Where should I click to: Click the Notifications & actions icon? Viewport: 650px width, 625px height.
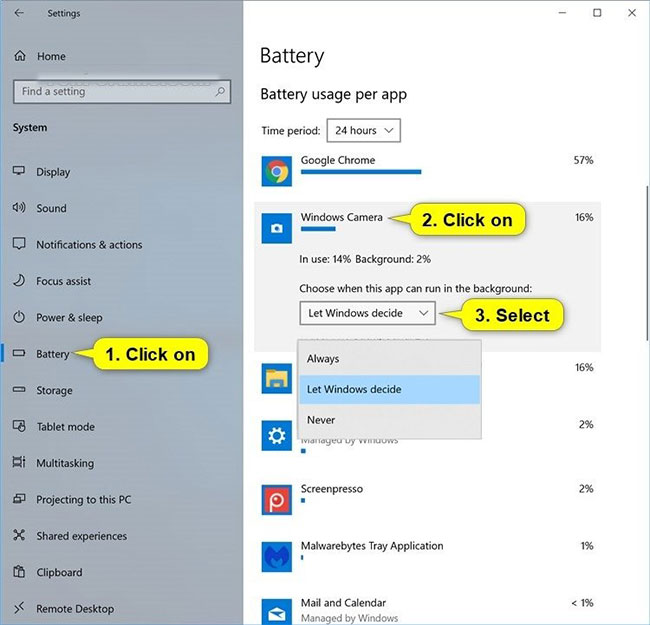pyautogui.click(x=19, y=244)
